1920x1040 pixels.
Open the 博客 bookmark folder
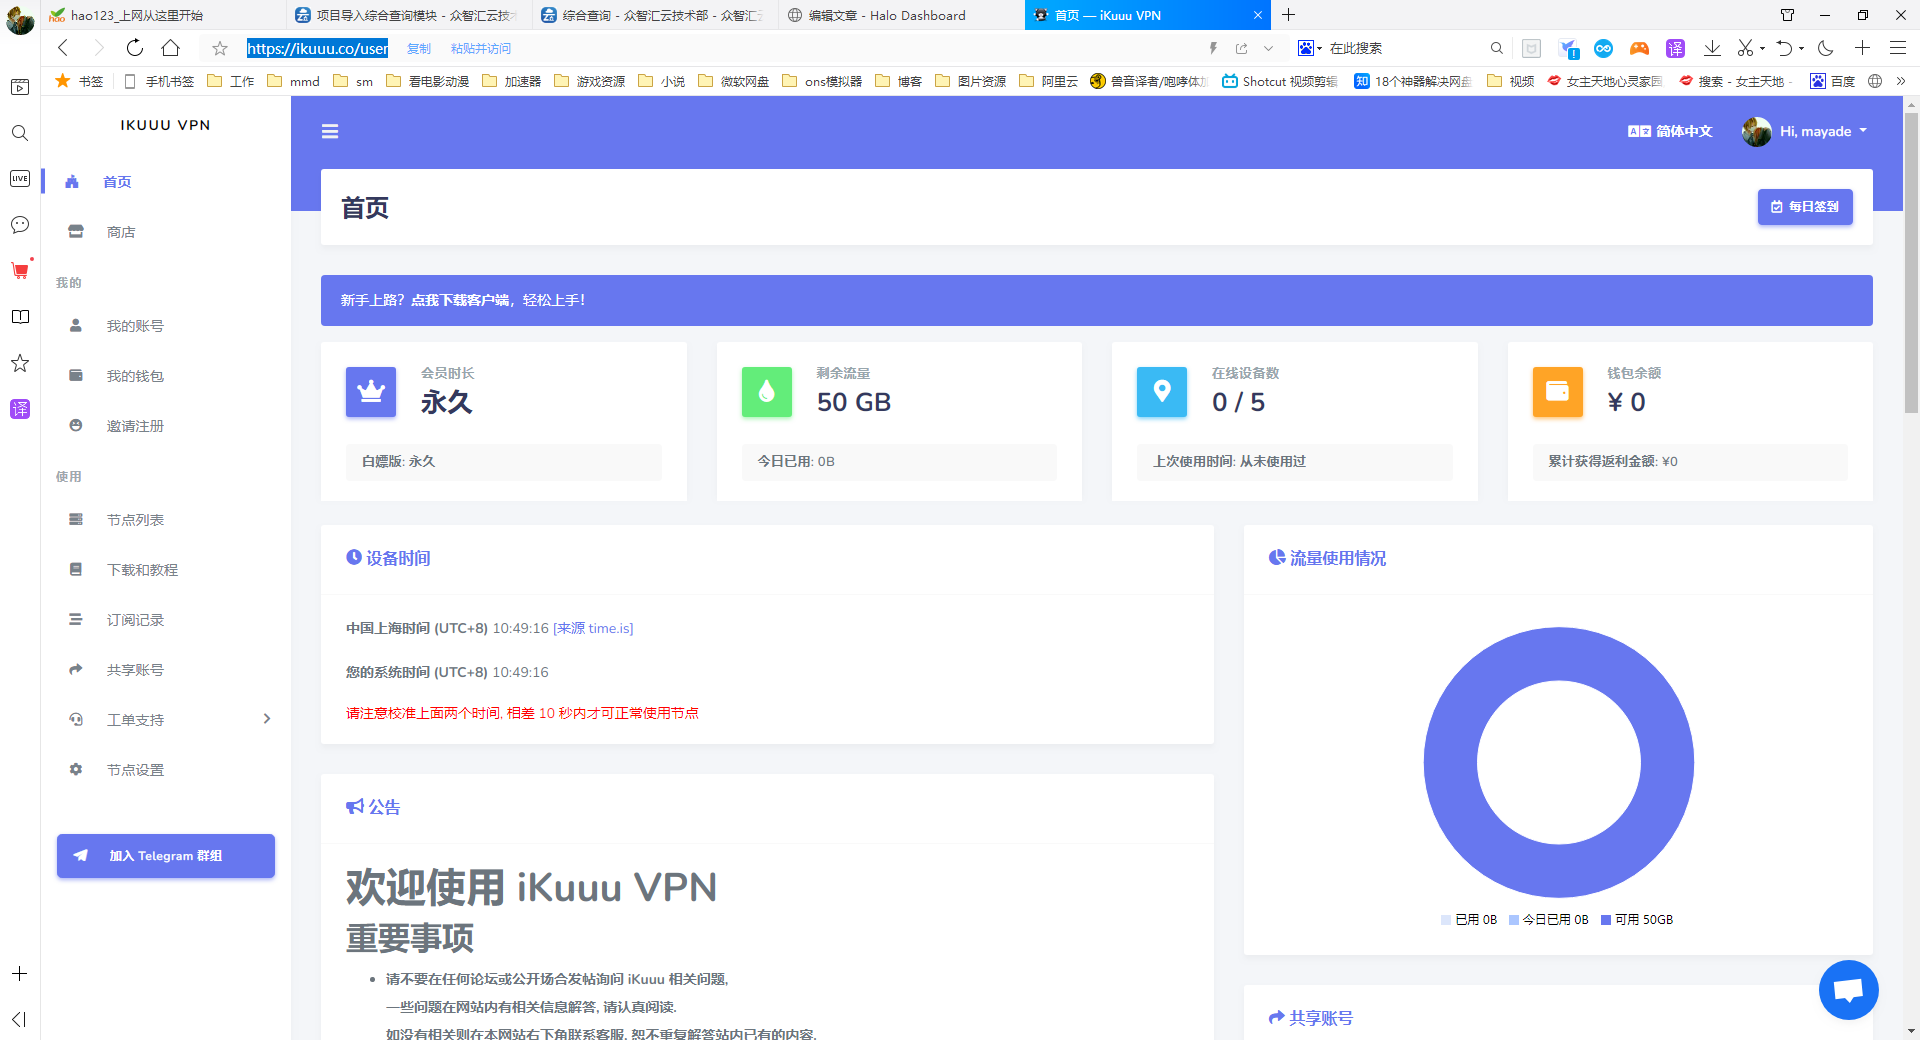click(898, 81)
